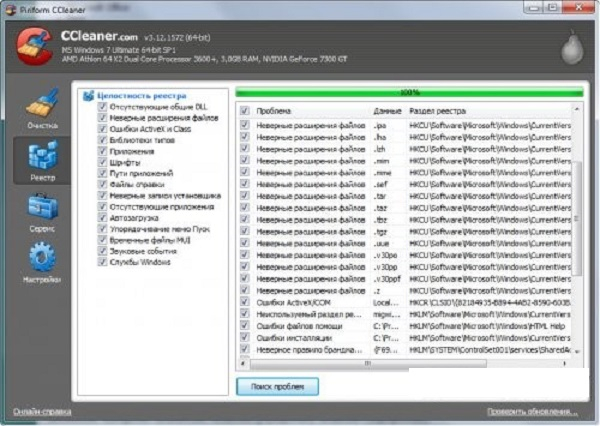Sort results by the Данные column header
600x426 pixels.
pyautogui.click(x=388, y=111)
